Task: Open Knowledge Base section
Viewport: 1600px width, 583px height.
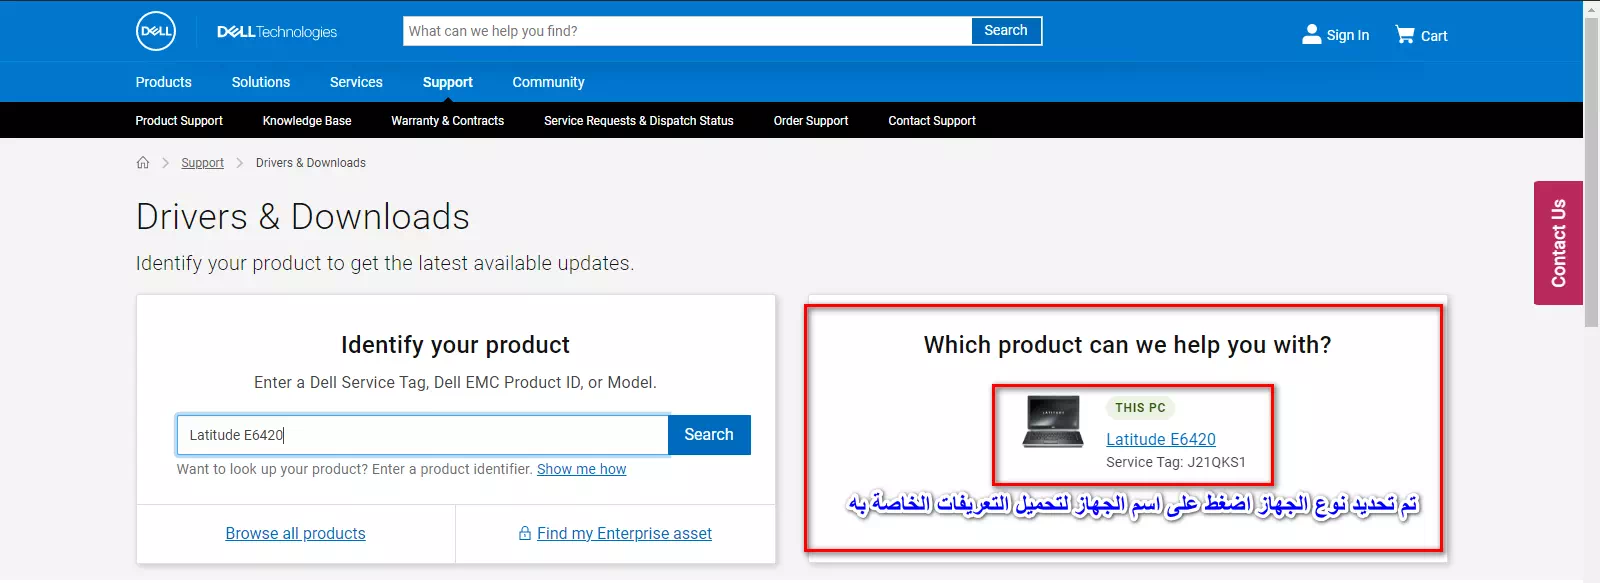Action: pyautogui.click(x=307, y=121)
